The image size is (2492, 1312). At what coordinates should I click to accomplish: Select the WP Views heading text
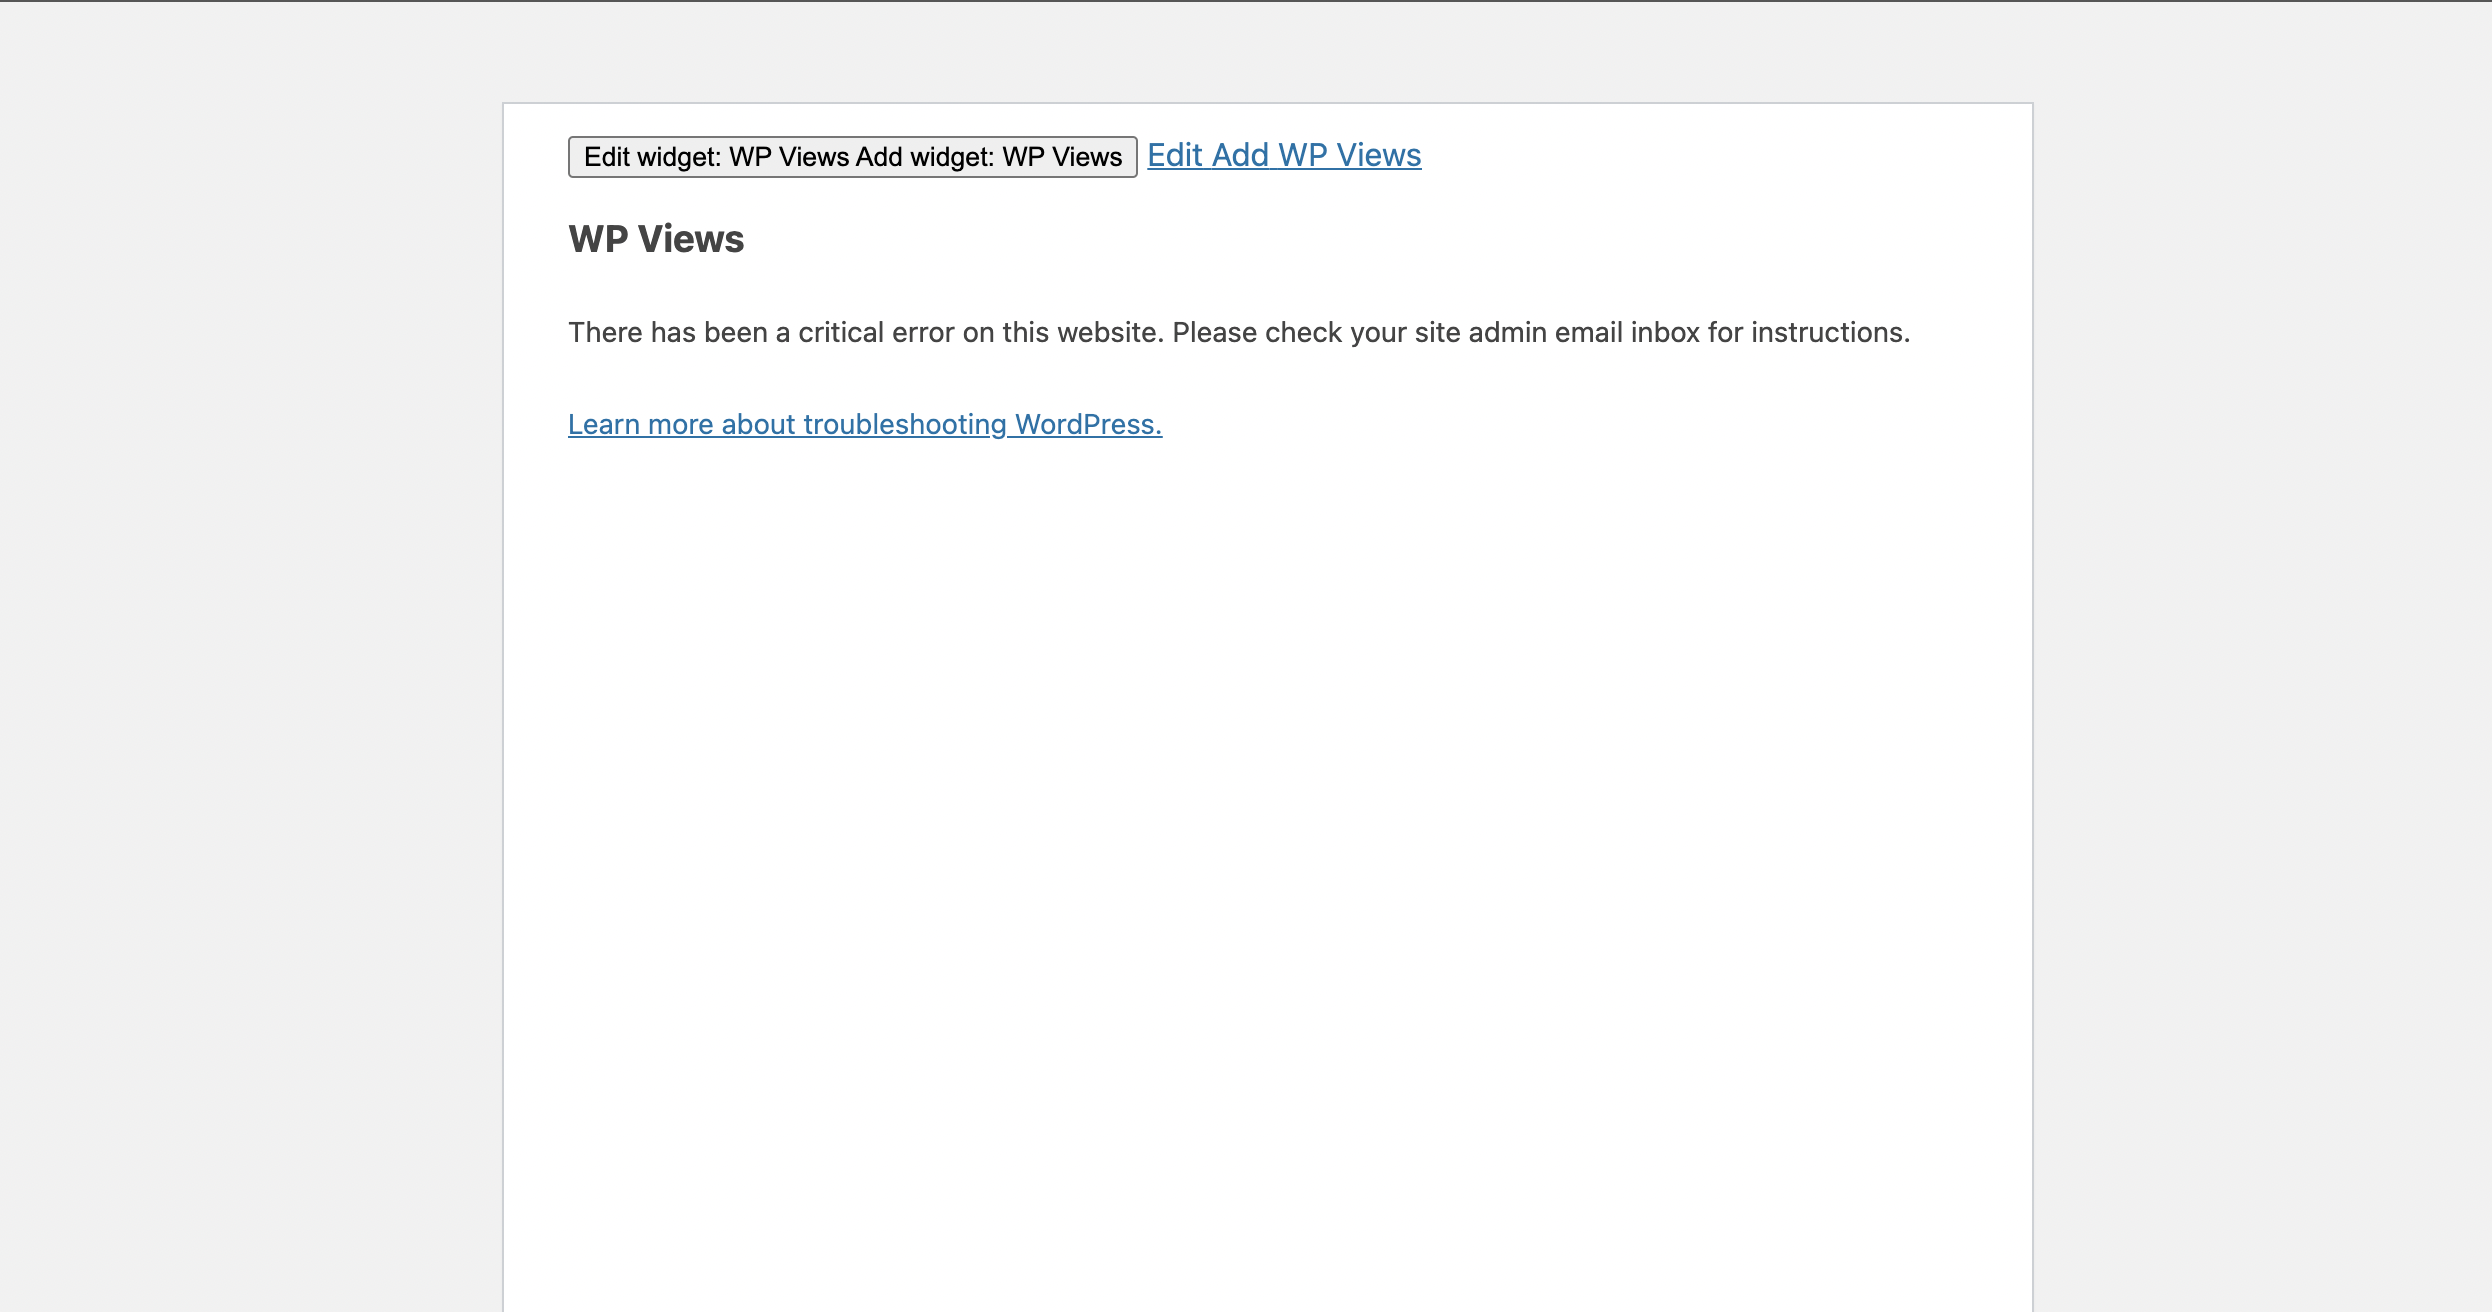656,239
